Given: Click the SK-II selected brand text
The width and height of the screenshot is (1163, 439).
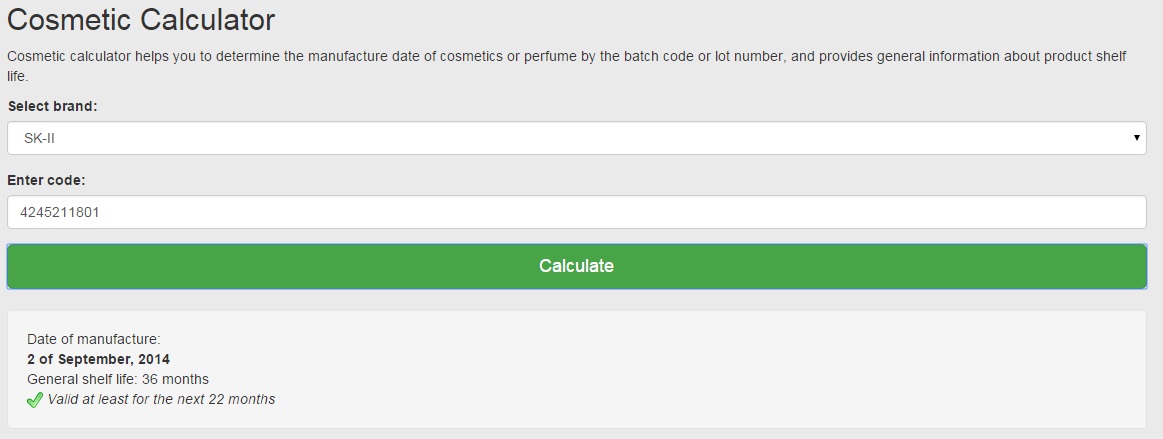Looking at the screenshot, I should click(x=39, y=139).
